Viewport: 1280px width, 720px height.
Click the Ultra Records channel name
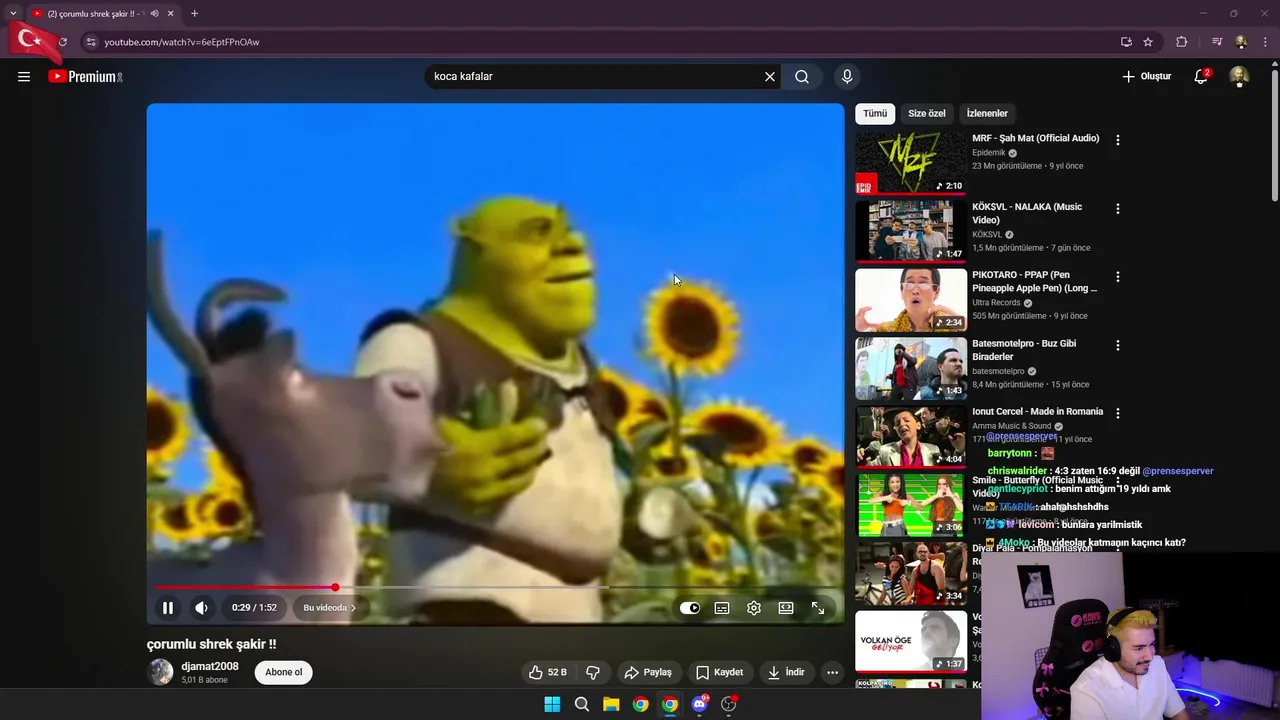pos(996,303)
